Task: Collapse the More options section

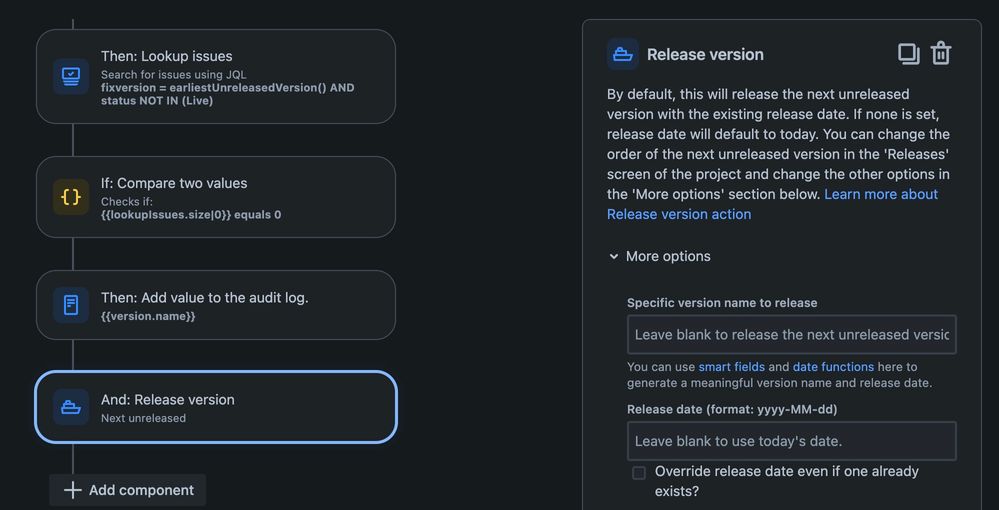Action: (614, 257)
